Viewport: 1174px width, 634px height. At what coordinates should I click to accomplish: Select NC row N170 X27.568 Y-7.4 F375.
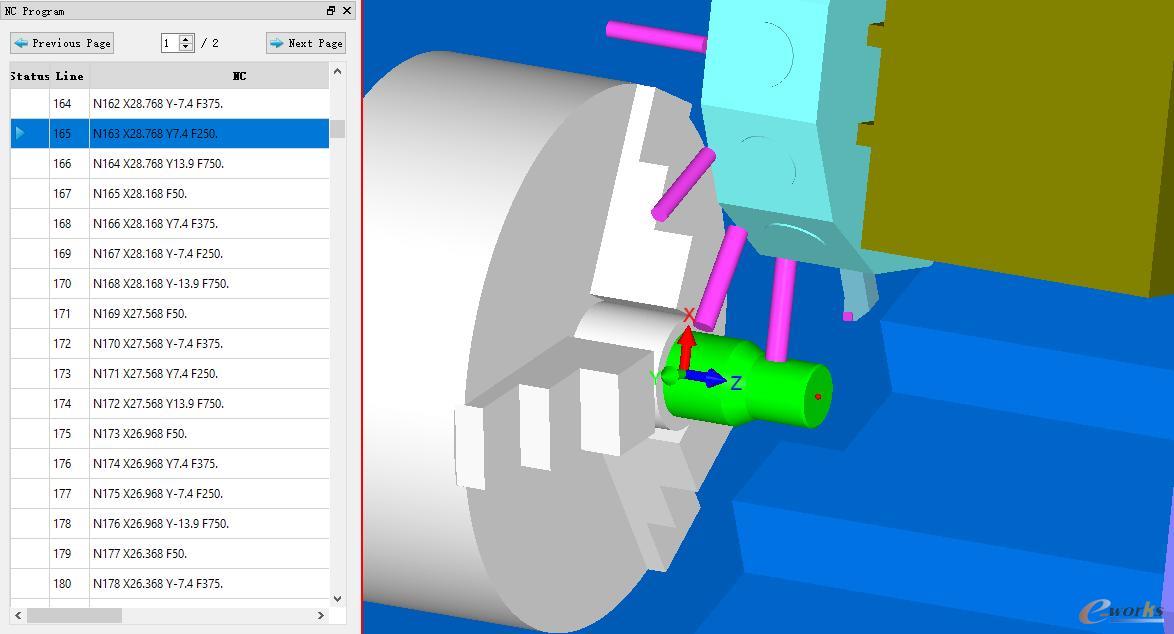click(x=170, y=343)
